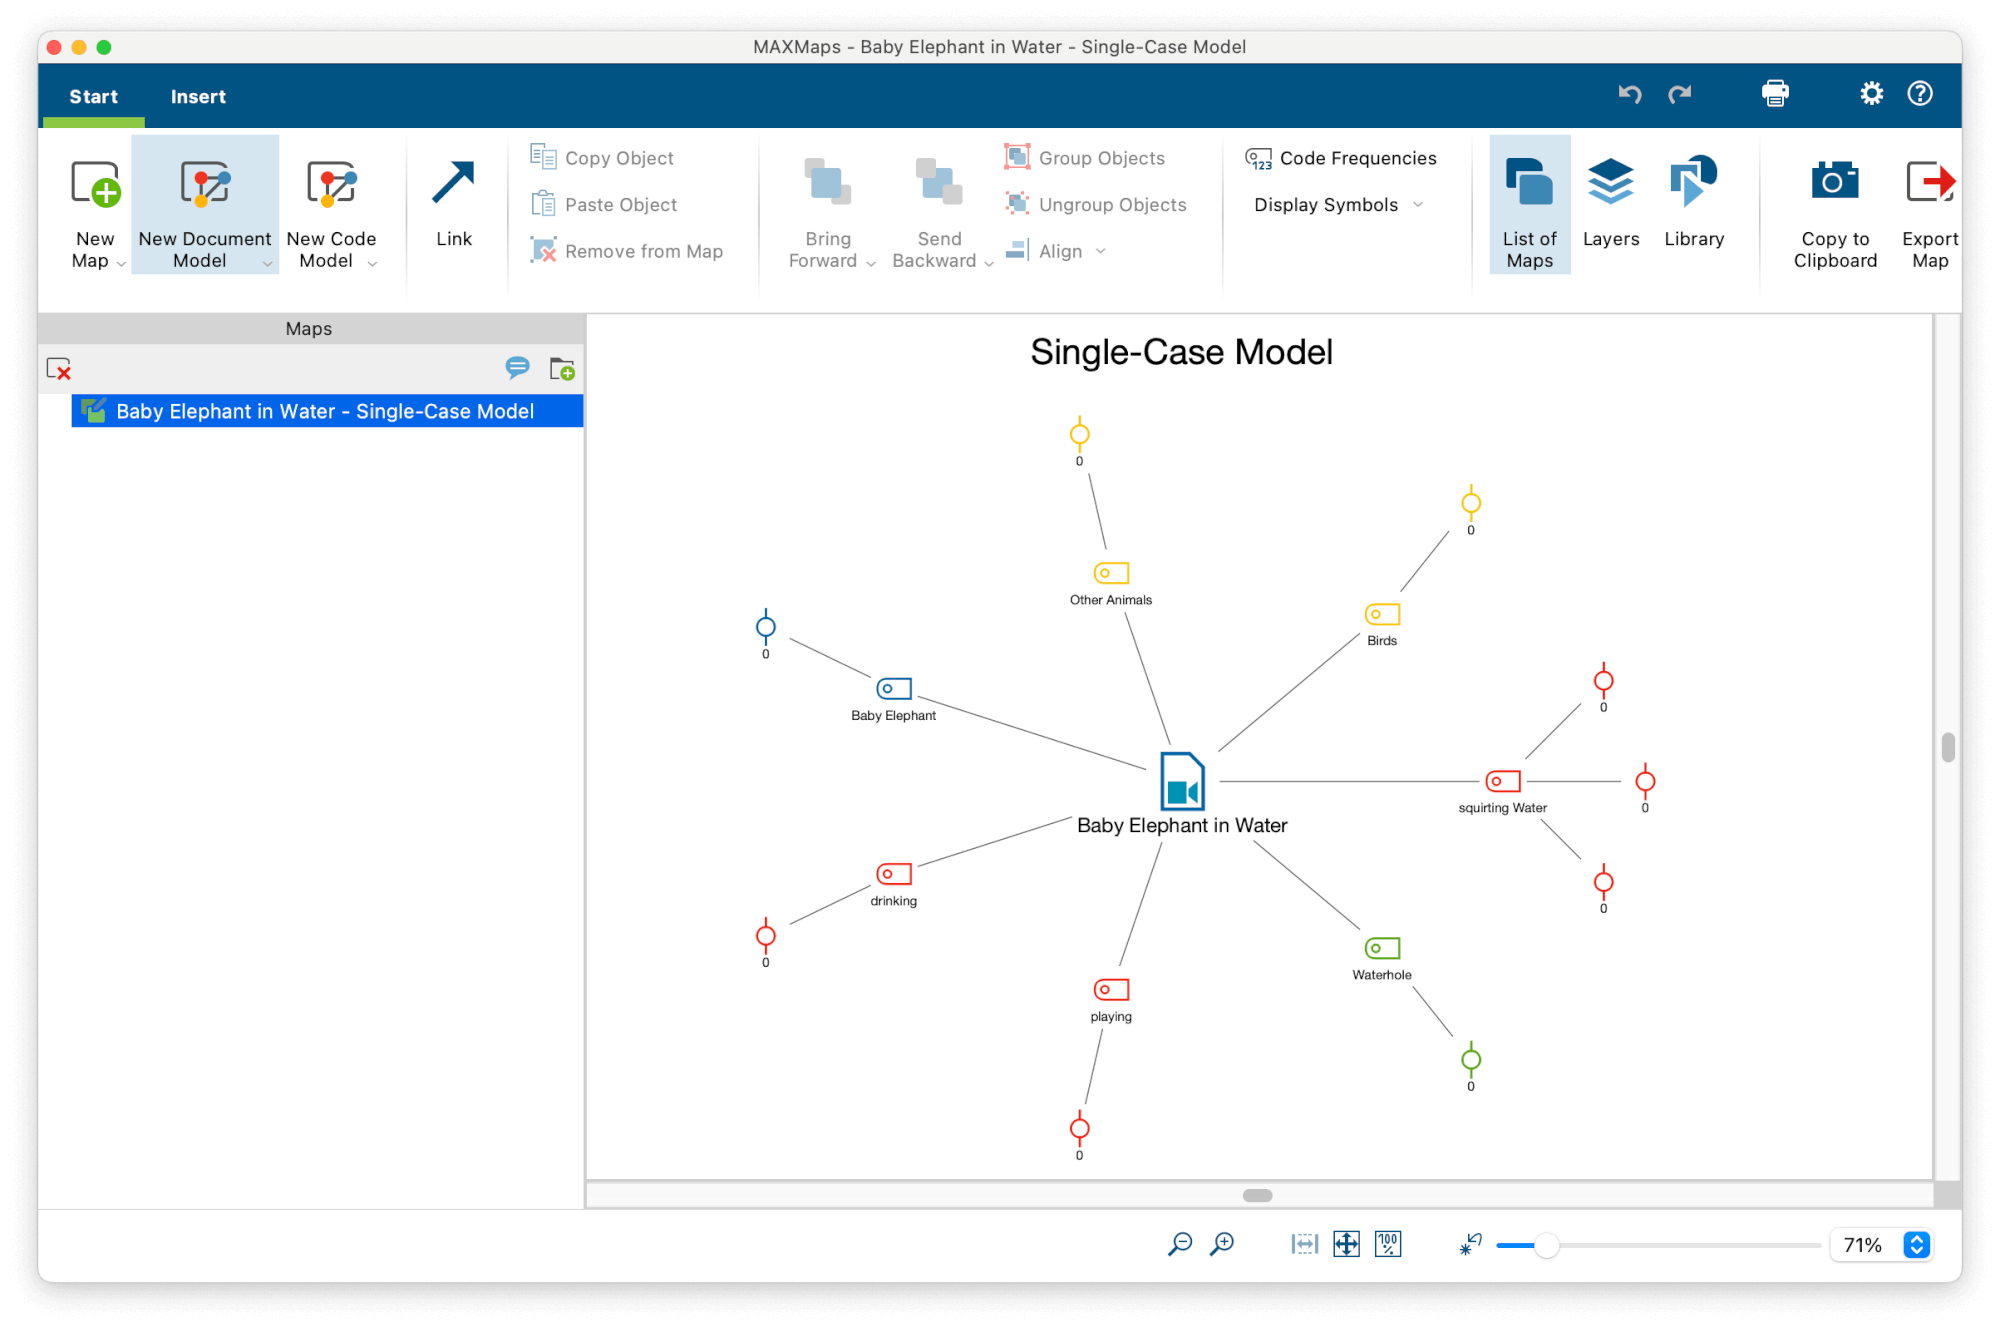Switch to the Insert tab
Viewport: 2000px width, 1327px height.
pos(198,97)
